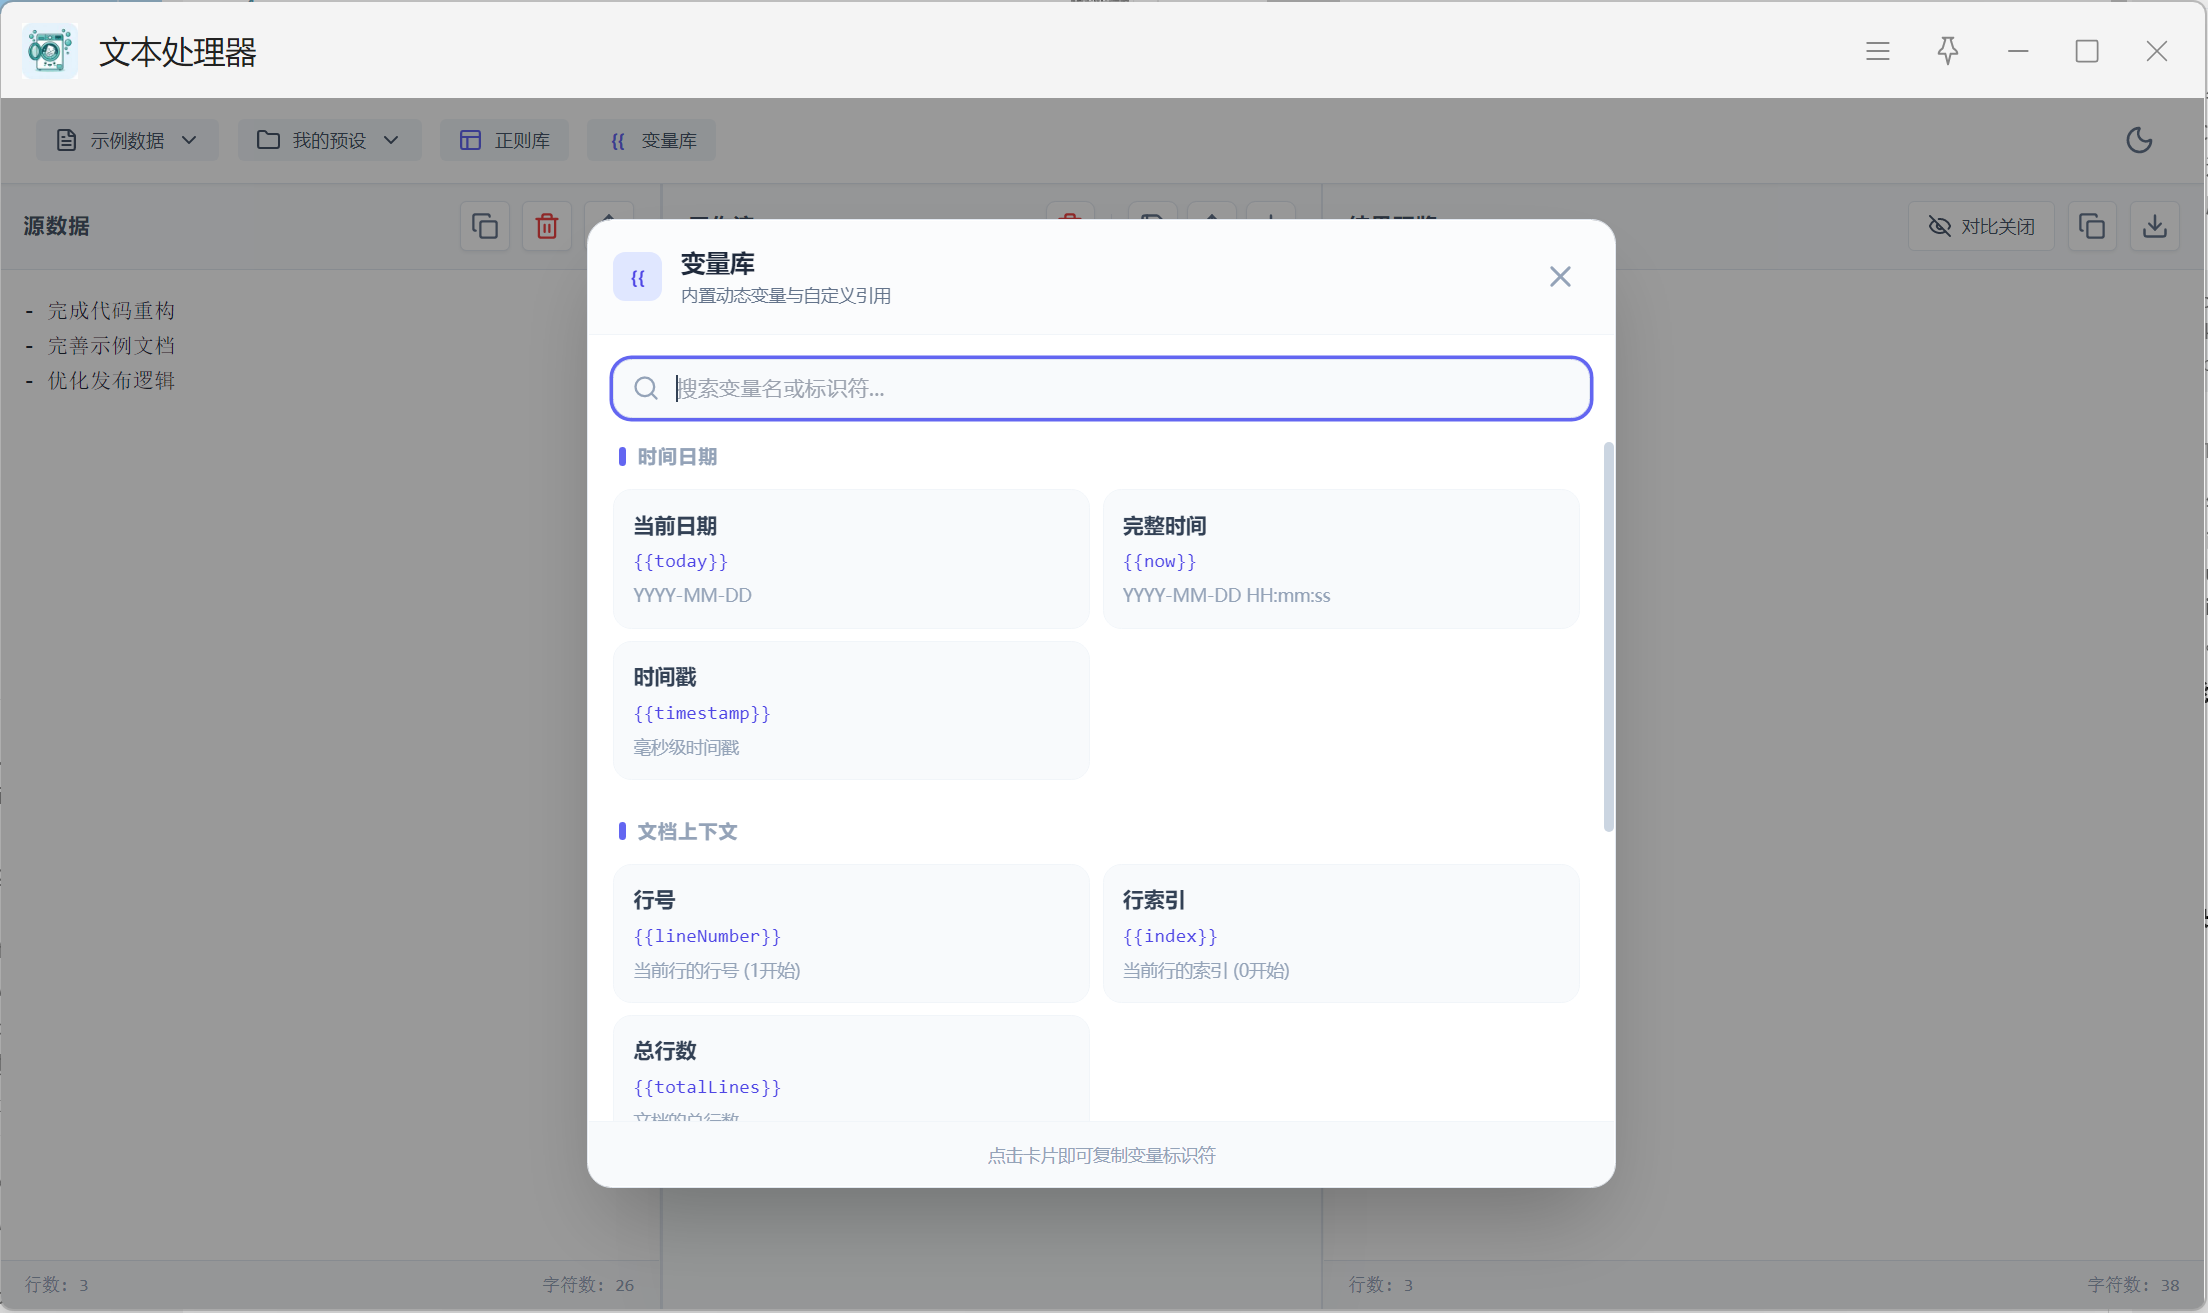The height and width of the screenshot is (1313, 2208).
Task: Select the {{lineNumber}} 行号 card
Action: pos(851,933)
